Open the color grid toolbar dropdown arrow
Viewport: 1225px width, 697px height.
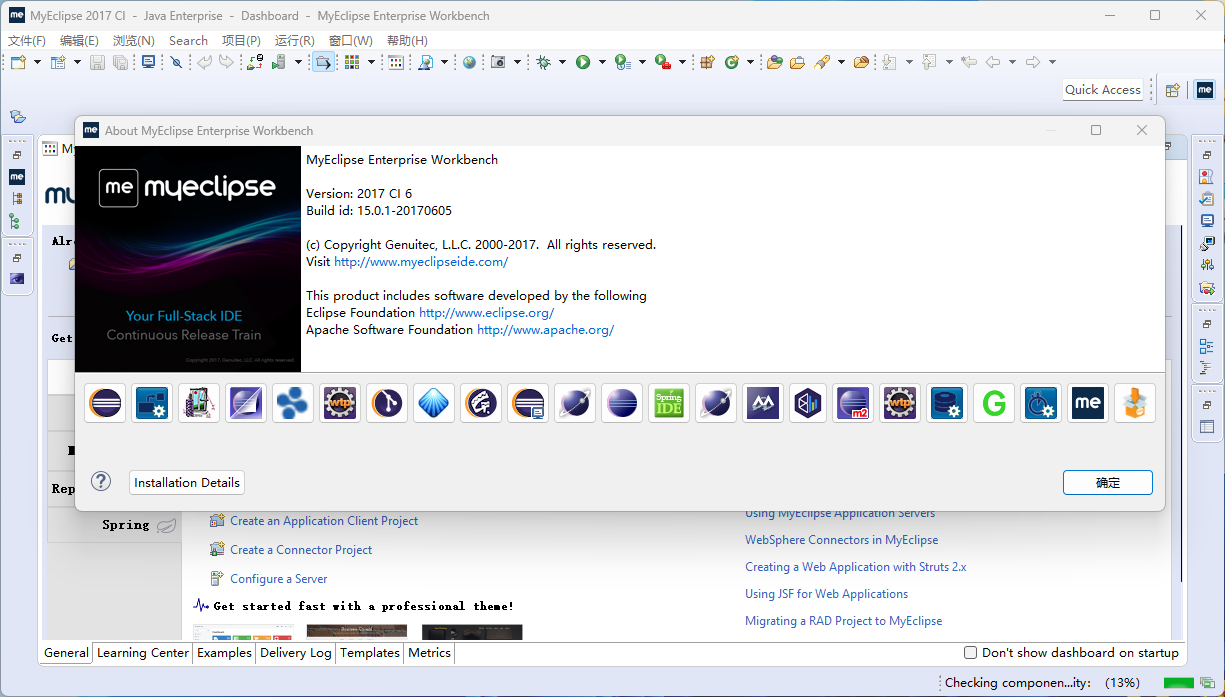(371, 62)
